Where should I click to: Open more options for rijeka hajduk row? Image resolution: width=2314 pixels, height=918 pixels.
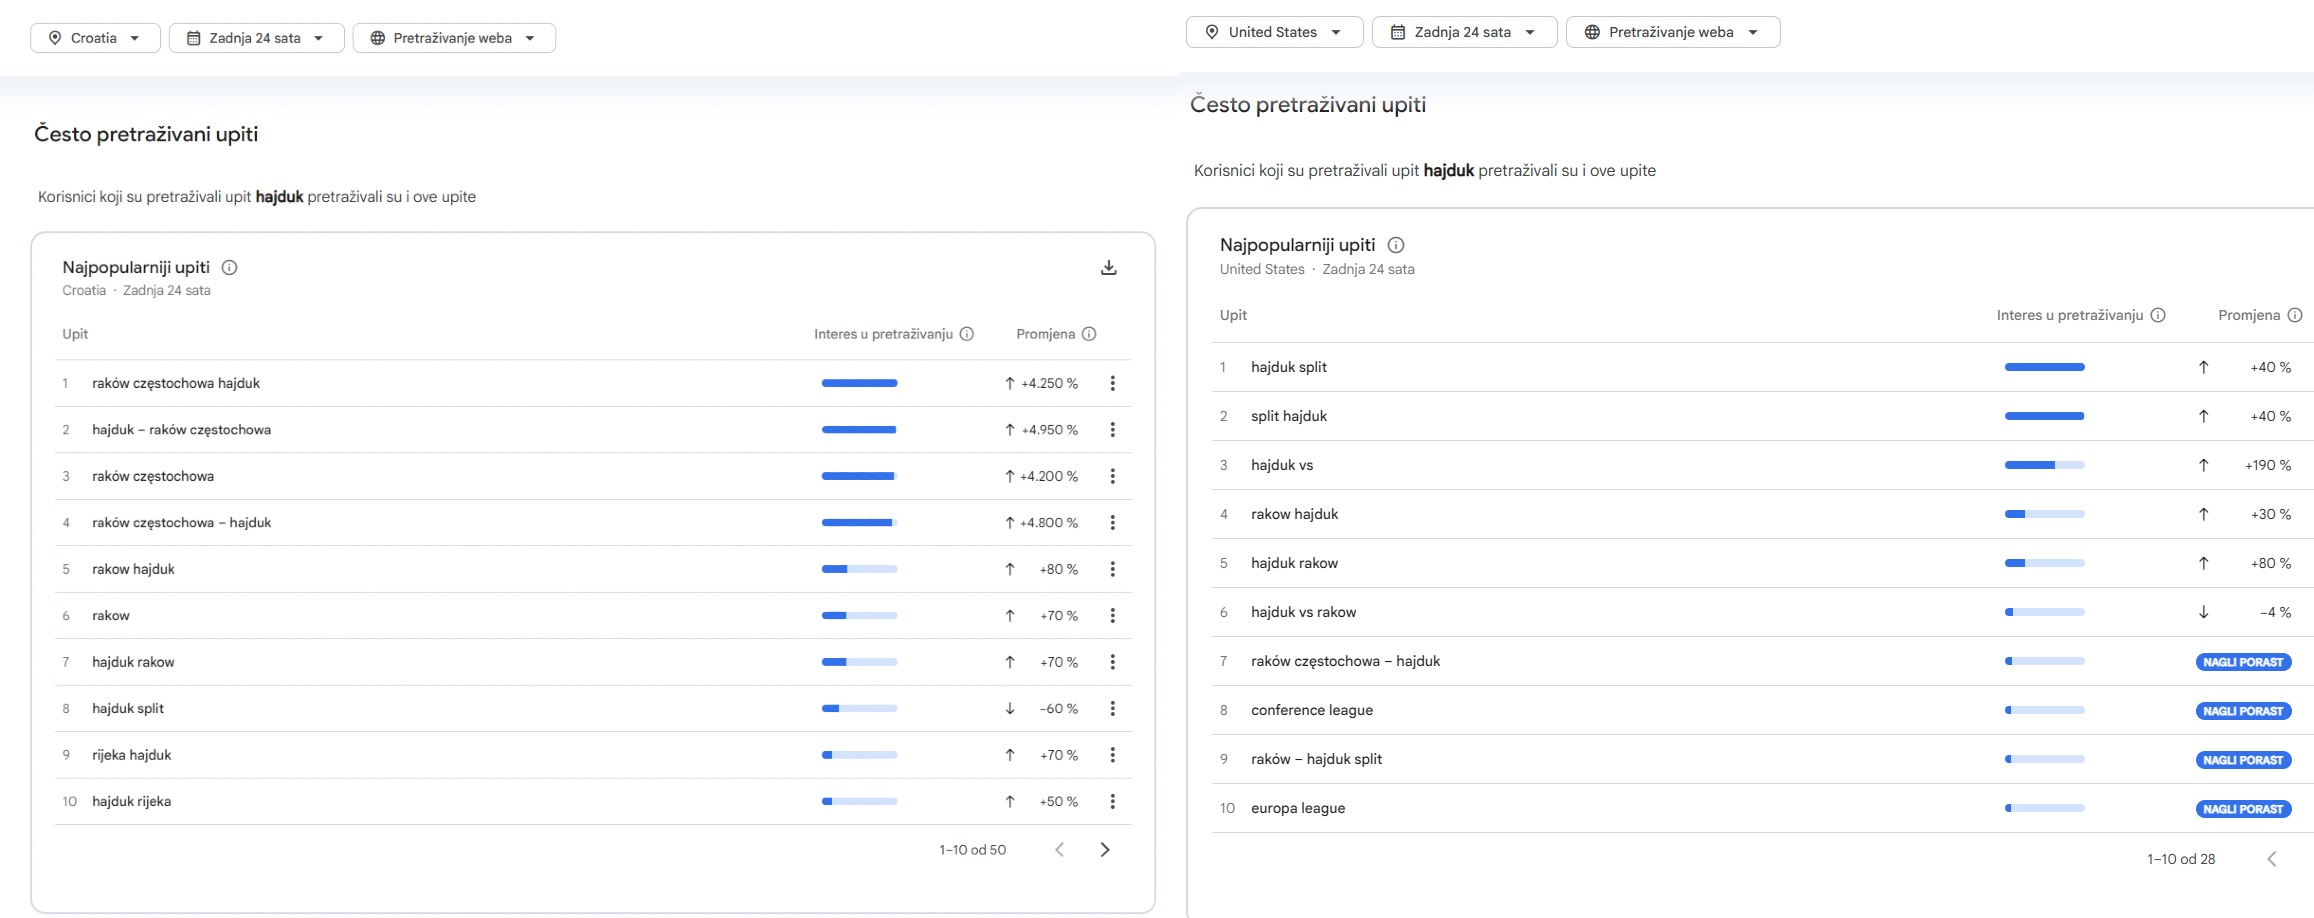point(1112,755)
